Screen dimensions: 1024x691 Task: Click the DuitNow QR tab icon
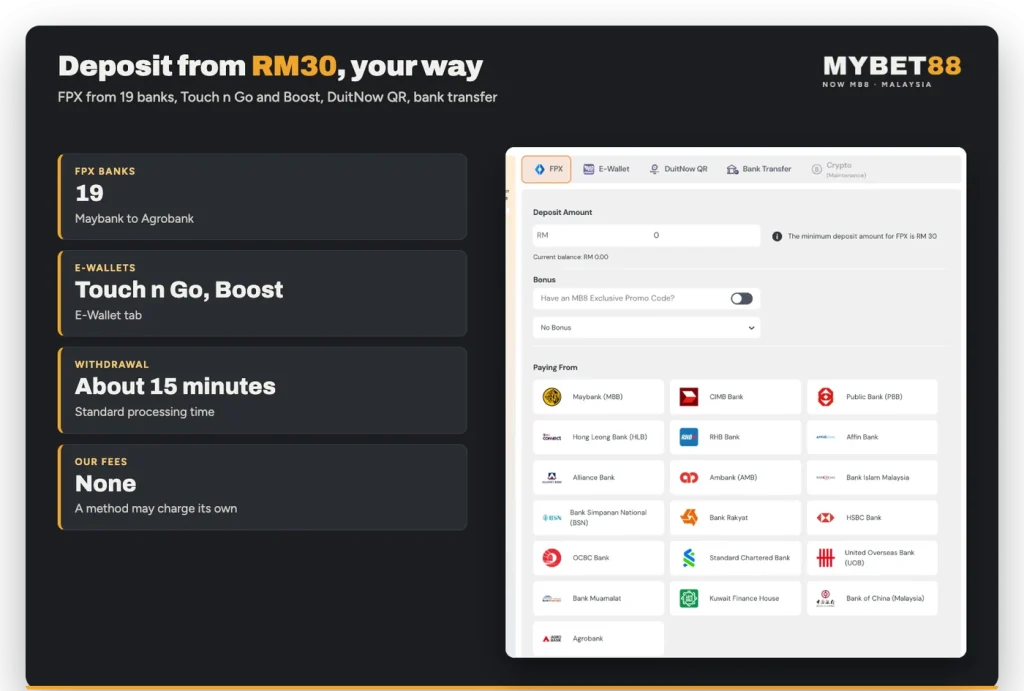(654, 169)
